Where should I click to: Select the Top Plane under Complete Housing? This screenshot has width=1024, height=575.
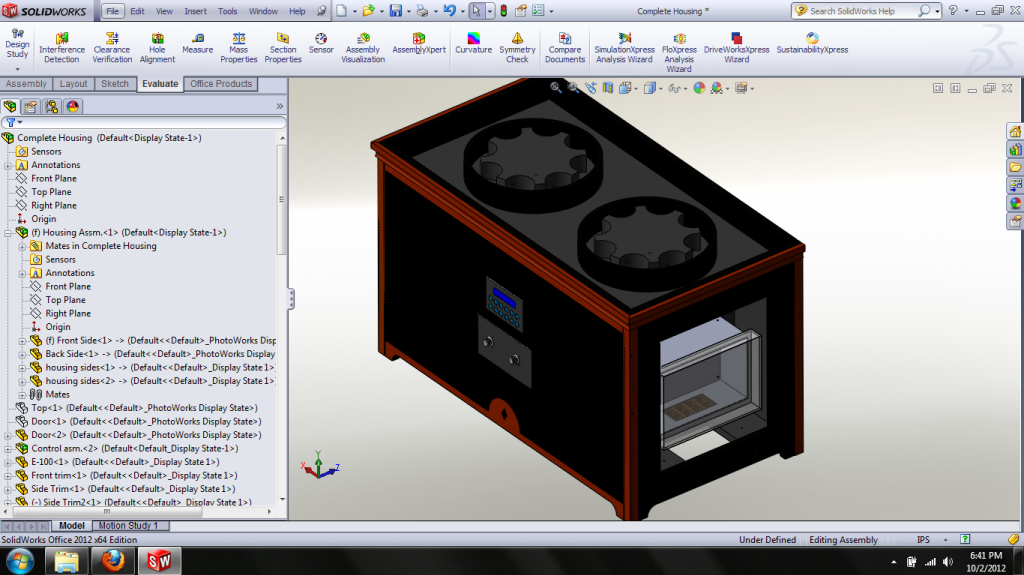point(51,192)
